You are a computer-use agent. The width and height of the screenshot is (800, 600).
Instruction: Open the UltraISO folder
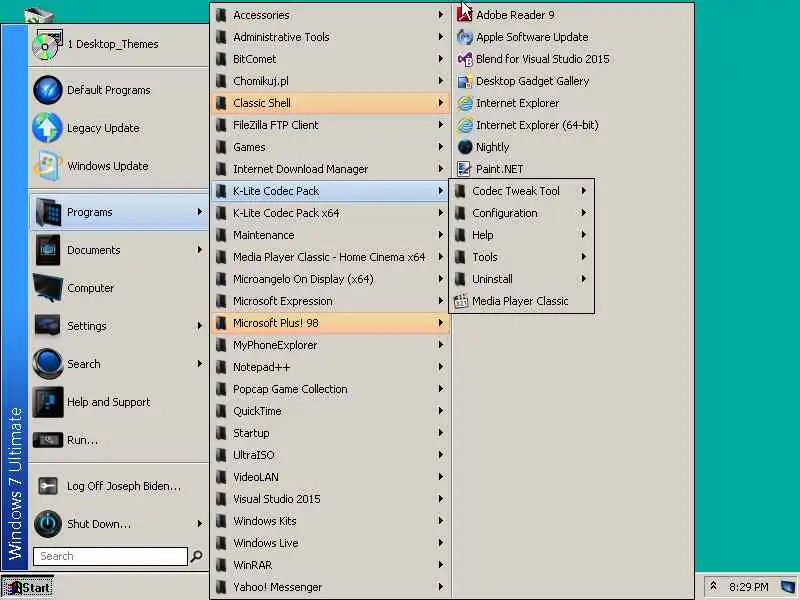click(330, 455)
